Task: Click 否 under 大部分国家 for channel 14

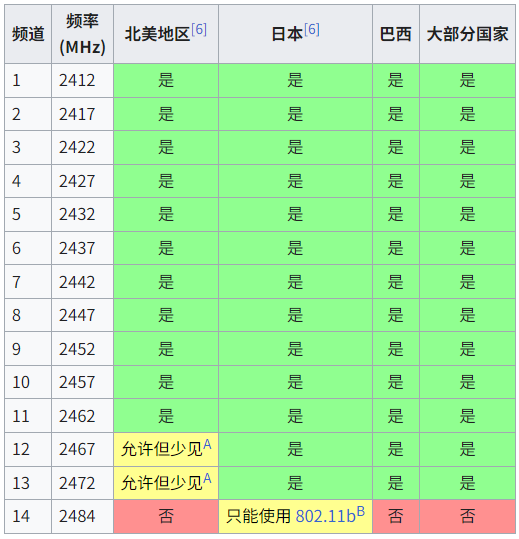Action: [x=467, y=516]
